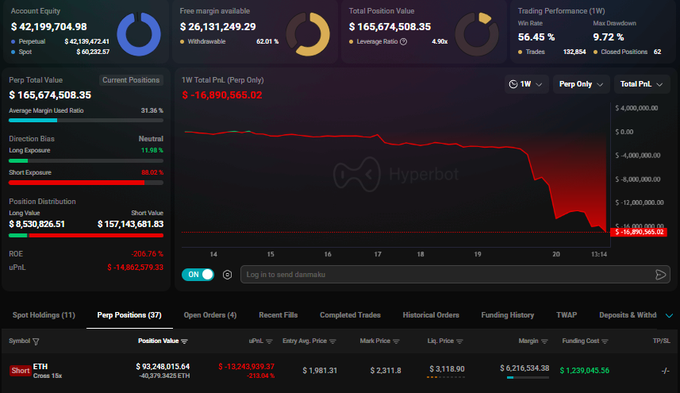This screenshot has height=393, width=680.
Task: Open the Deposits & Withd tab
Action: point(628,315)
